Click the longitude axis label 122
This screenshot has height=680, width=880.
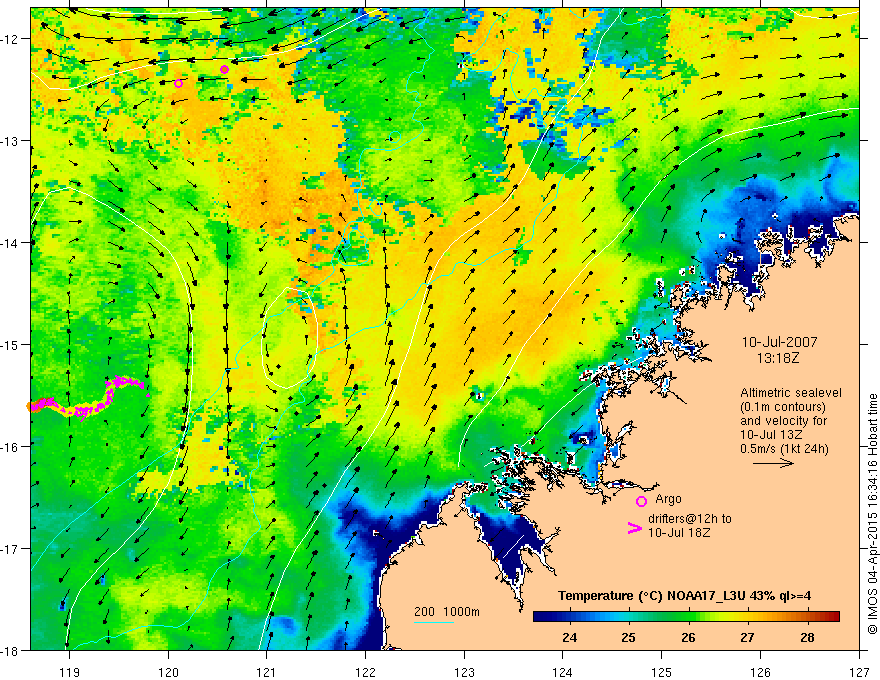[365, 672]
